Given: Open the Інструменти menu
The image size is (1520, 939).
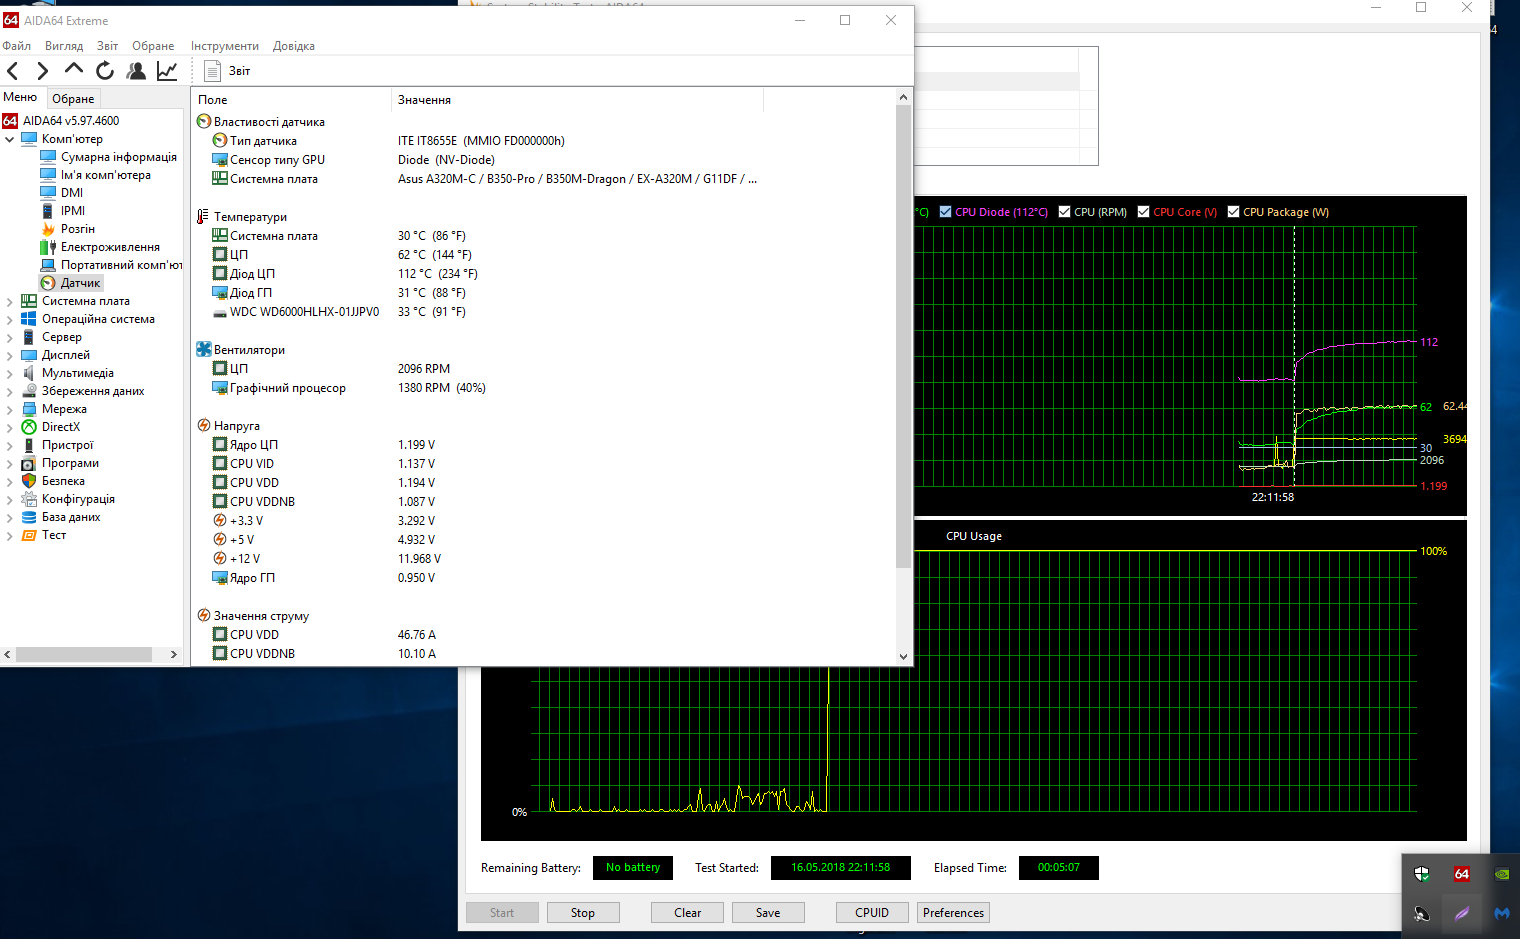Looking at the screenshot, I should coord(225,46).
